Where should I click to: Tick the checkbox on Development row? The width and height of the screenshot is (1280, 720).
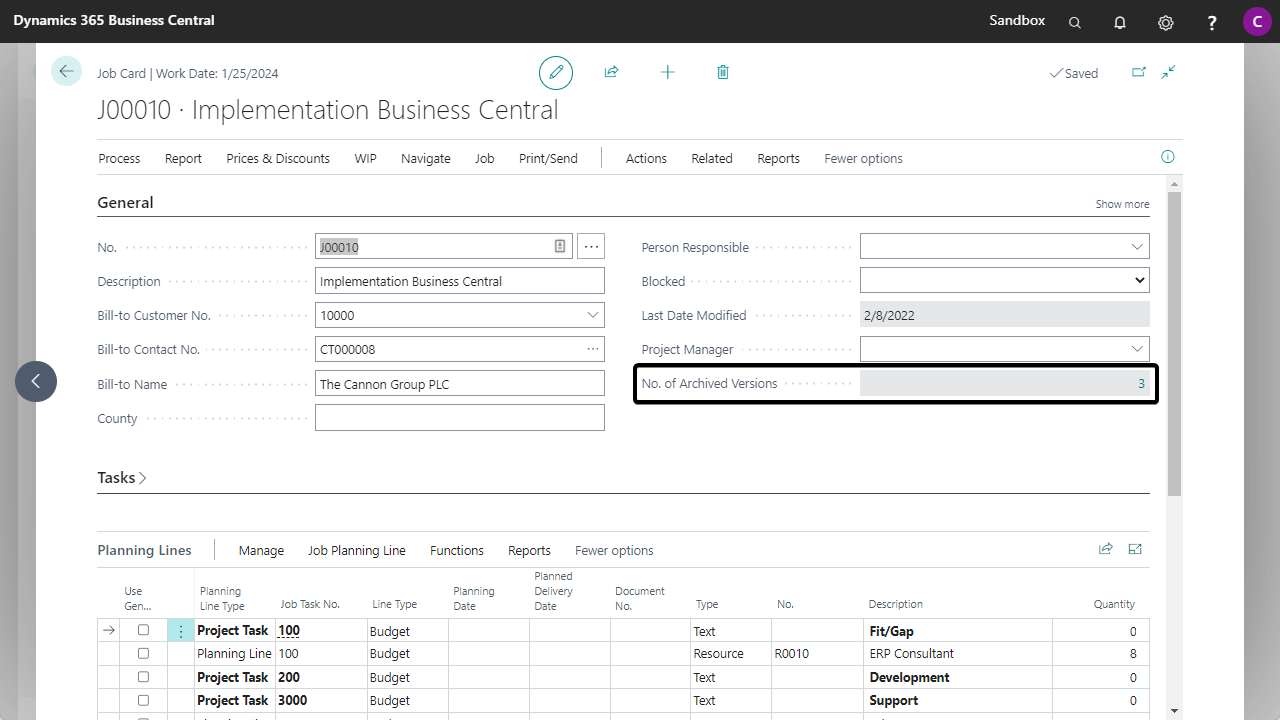pyautogui.click(x=143, y=677)
